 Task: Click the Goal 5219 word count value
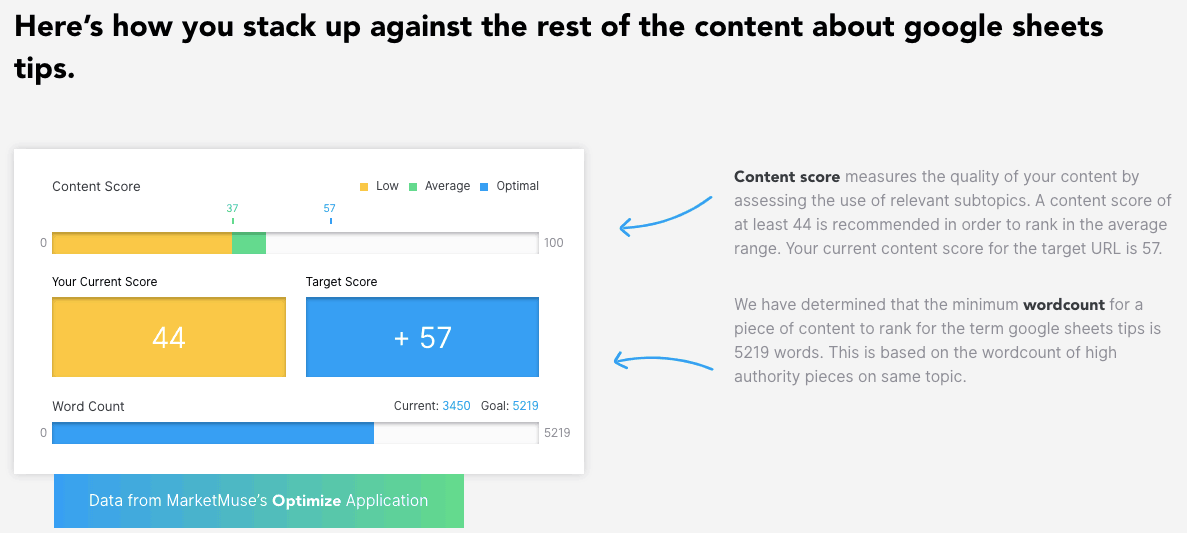[x=525, y=406]
